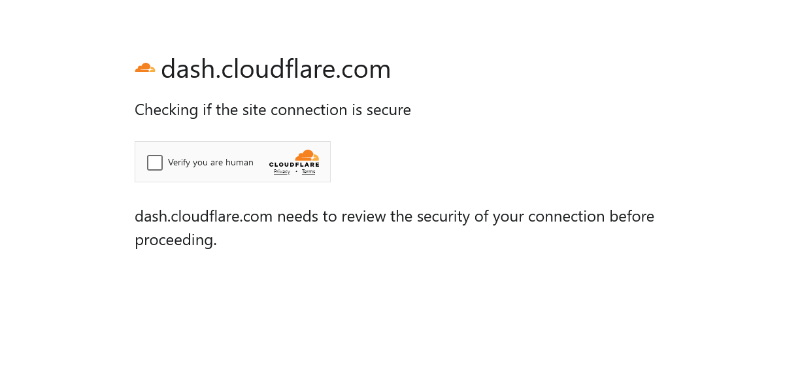Click the word "Checking" in the status line

pos(166,111)
